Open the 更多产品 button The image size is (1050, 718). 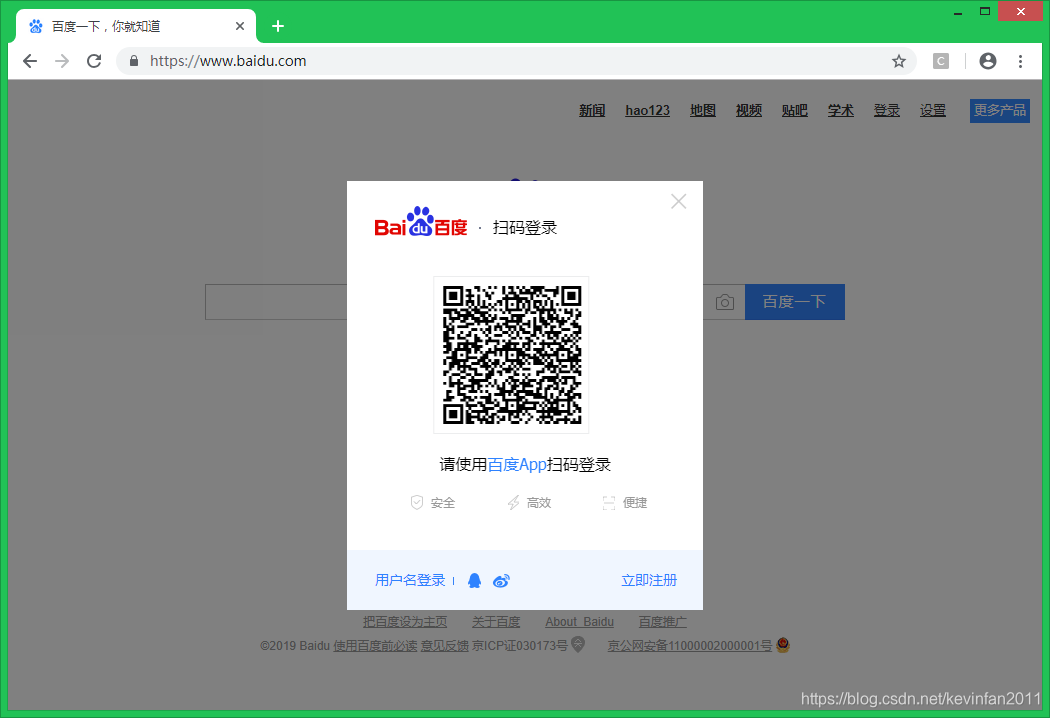pos(1000,111)
